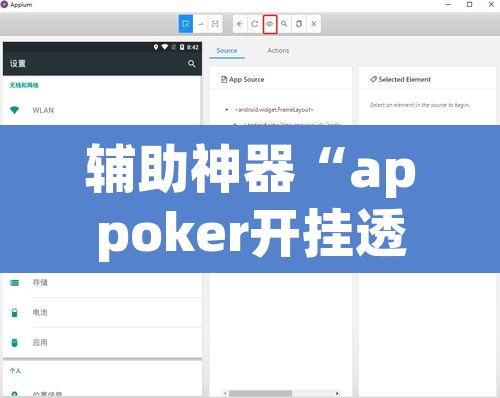Click the Appium logo in title bar
The width and height of the screenshot is (500, 398).
[x=4, y=5]
